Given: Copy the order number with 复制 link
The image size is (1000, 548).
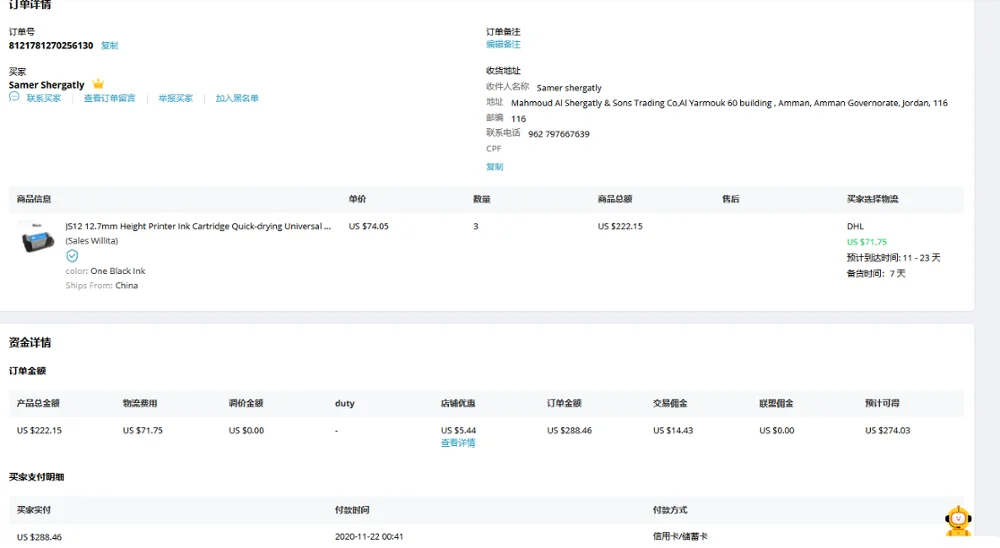Looking at the screenshot, I should [x=110, y=45].
